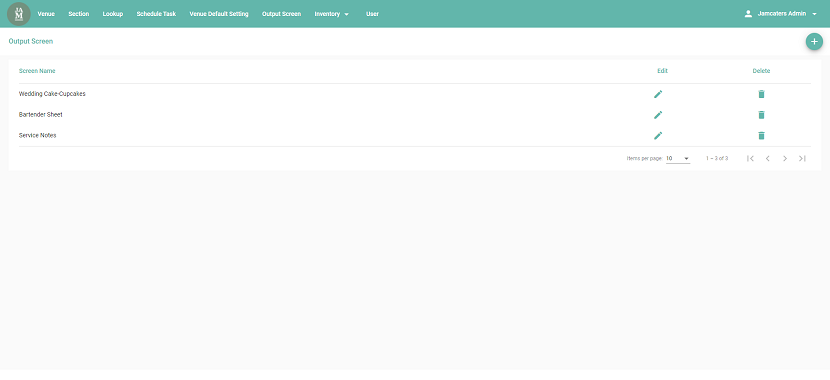This screenshot has height=380, width=830.
Task: Open the Jamcaters Admin user dropdown
Action: coord(781,14)
